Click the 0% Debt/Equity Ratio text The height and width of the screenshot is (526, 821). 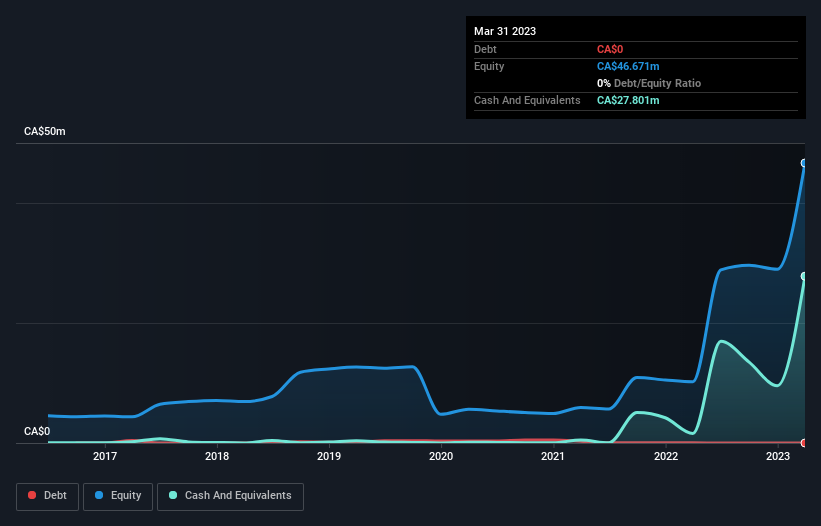(649, 83)
